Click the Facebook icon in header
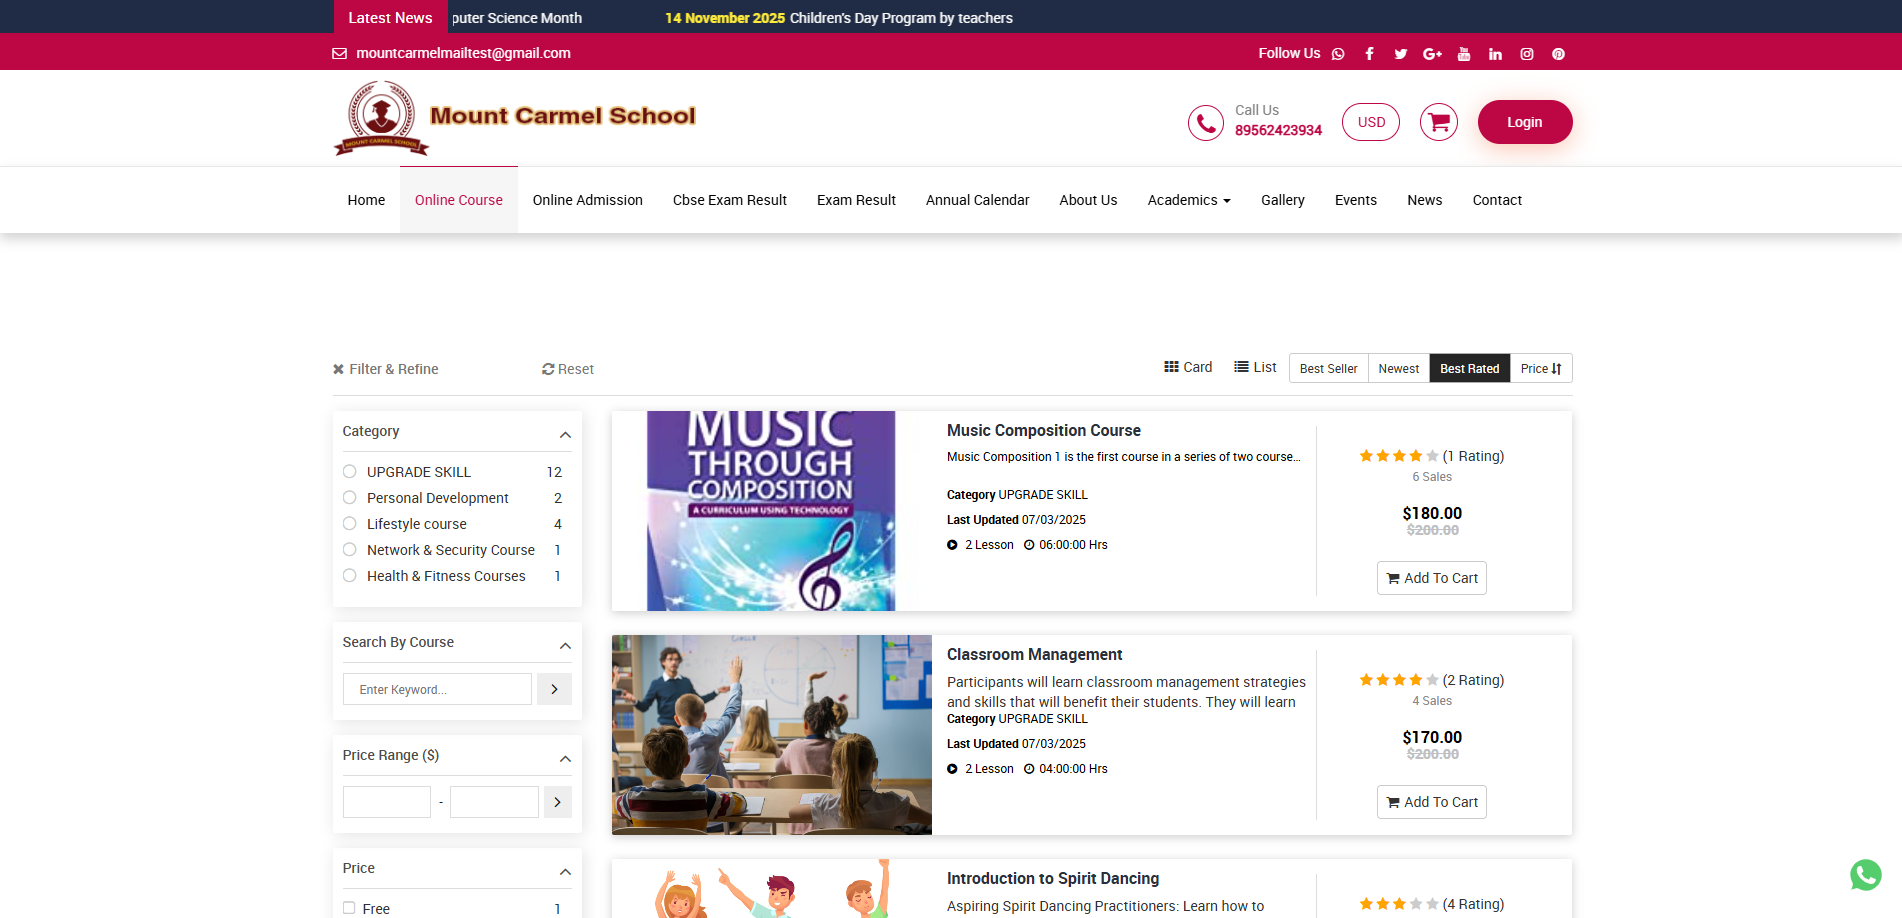The height and width of the screenshot is (918, 1902). (1369, 54)
